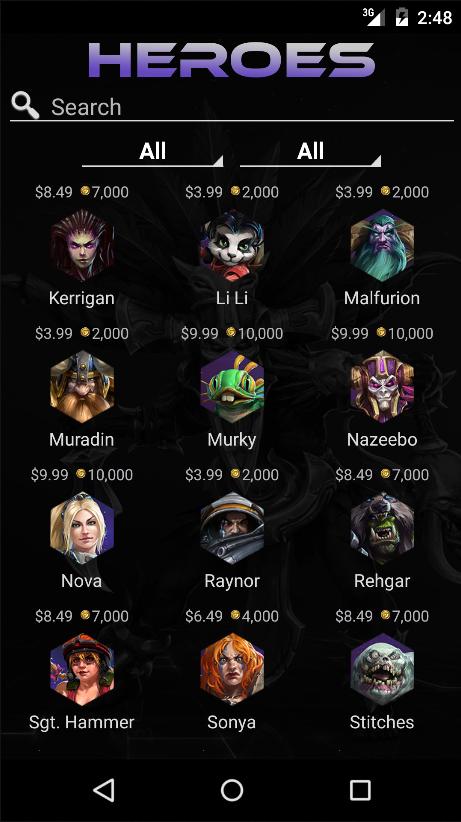The image size is (461, 822).
Task: Click the Murky name label
Action: pos(232,439)
